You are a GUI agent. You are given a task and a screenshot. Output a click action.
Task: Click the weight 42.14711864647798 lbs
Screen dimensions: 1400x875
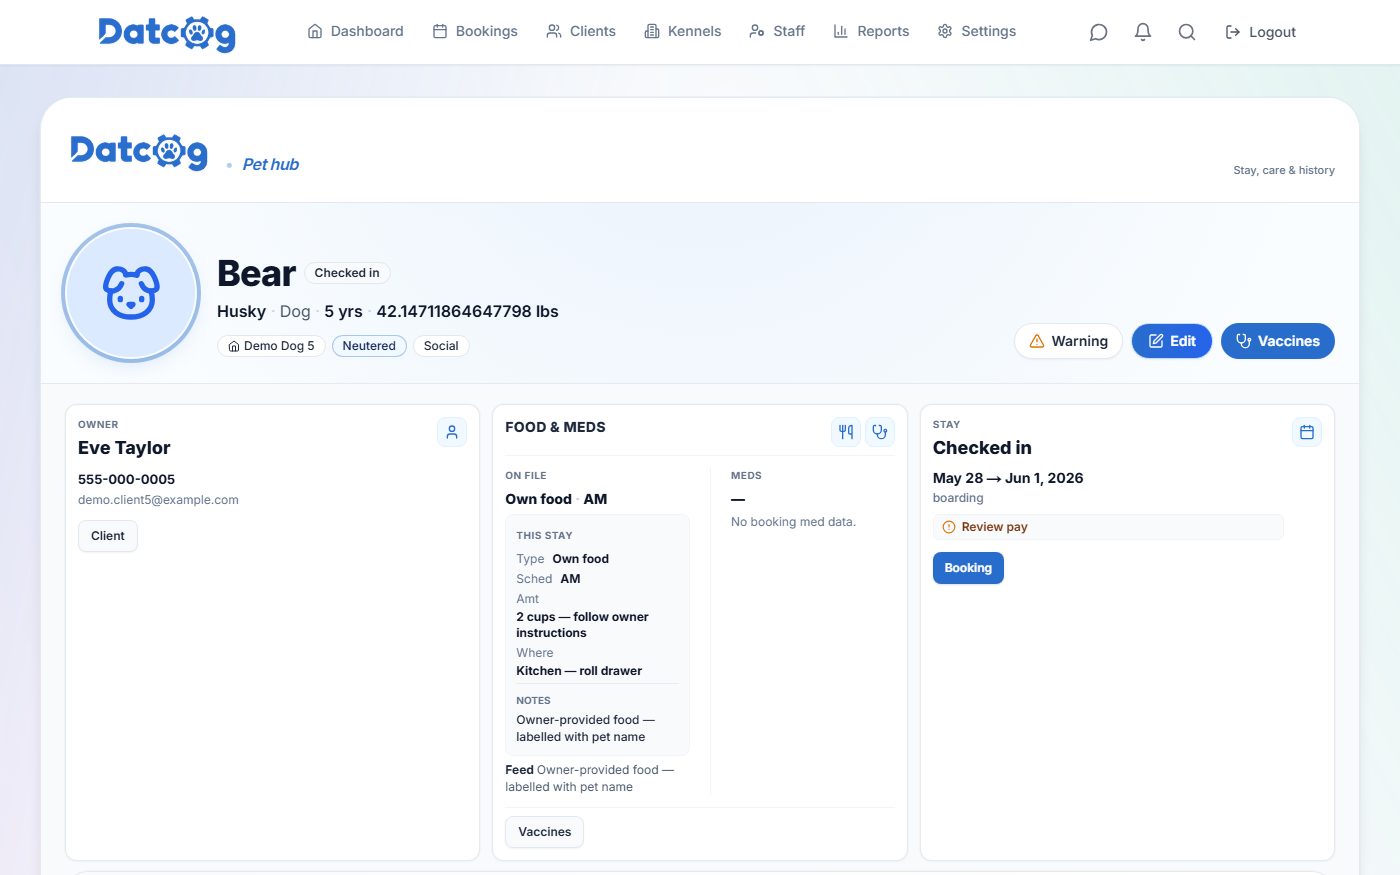(x=467, y=311)
